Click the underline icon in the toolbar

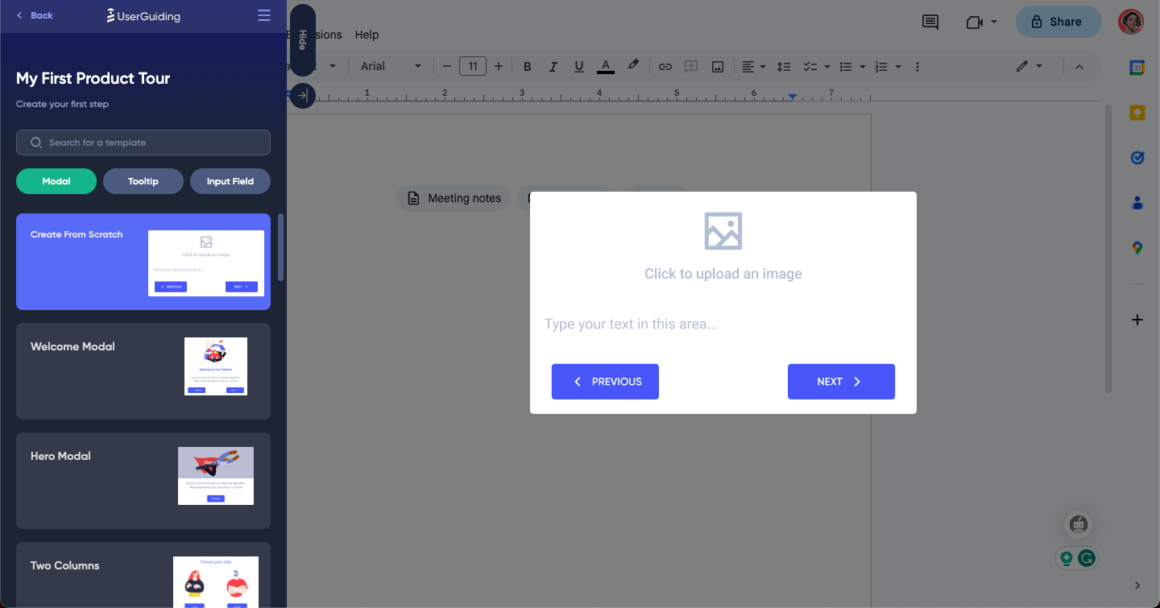pyautogui.click(x=579, y=66)
